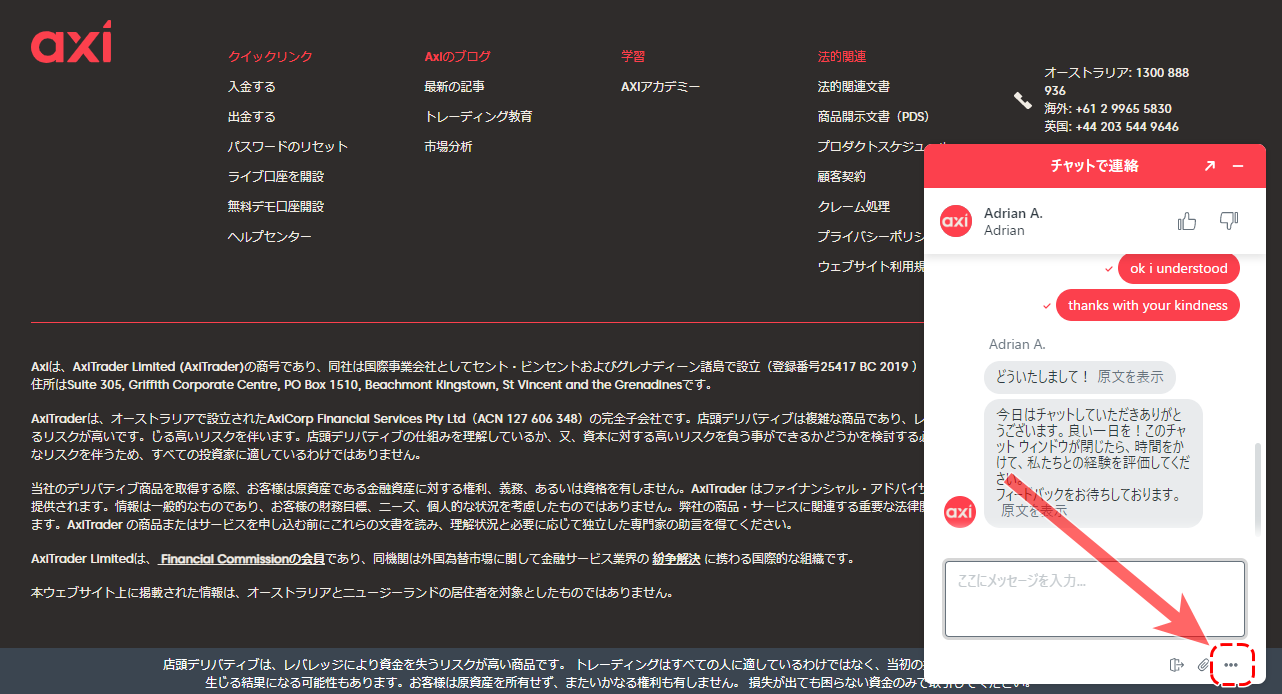
Task: Click the Axi logo in footer
Action: click(71, 43)
